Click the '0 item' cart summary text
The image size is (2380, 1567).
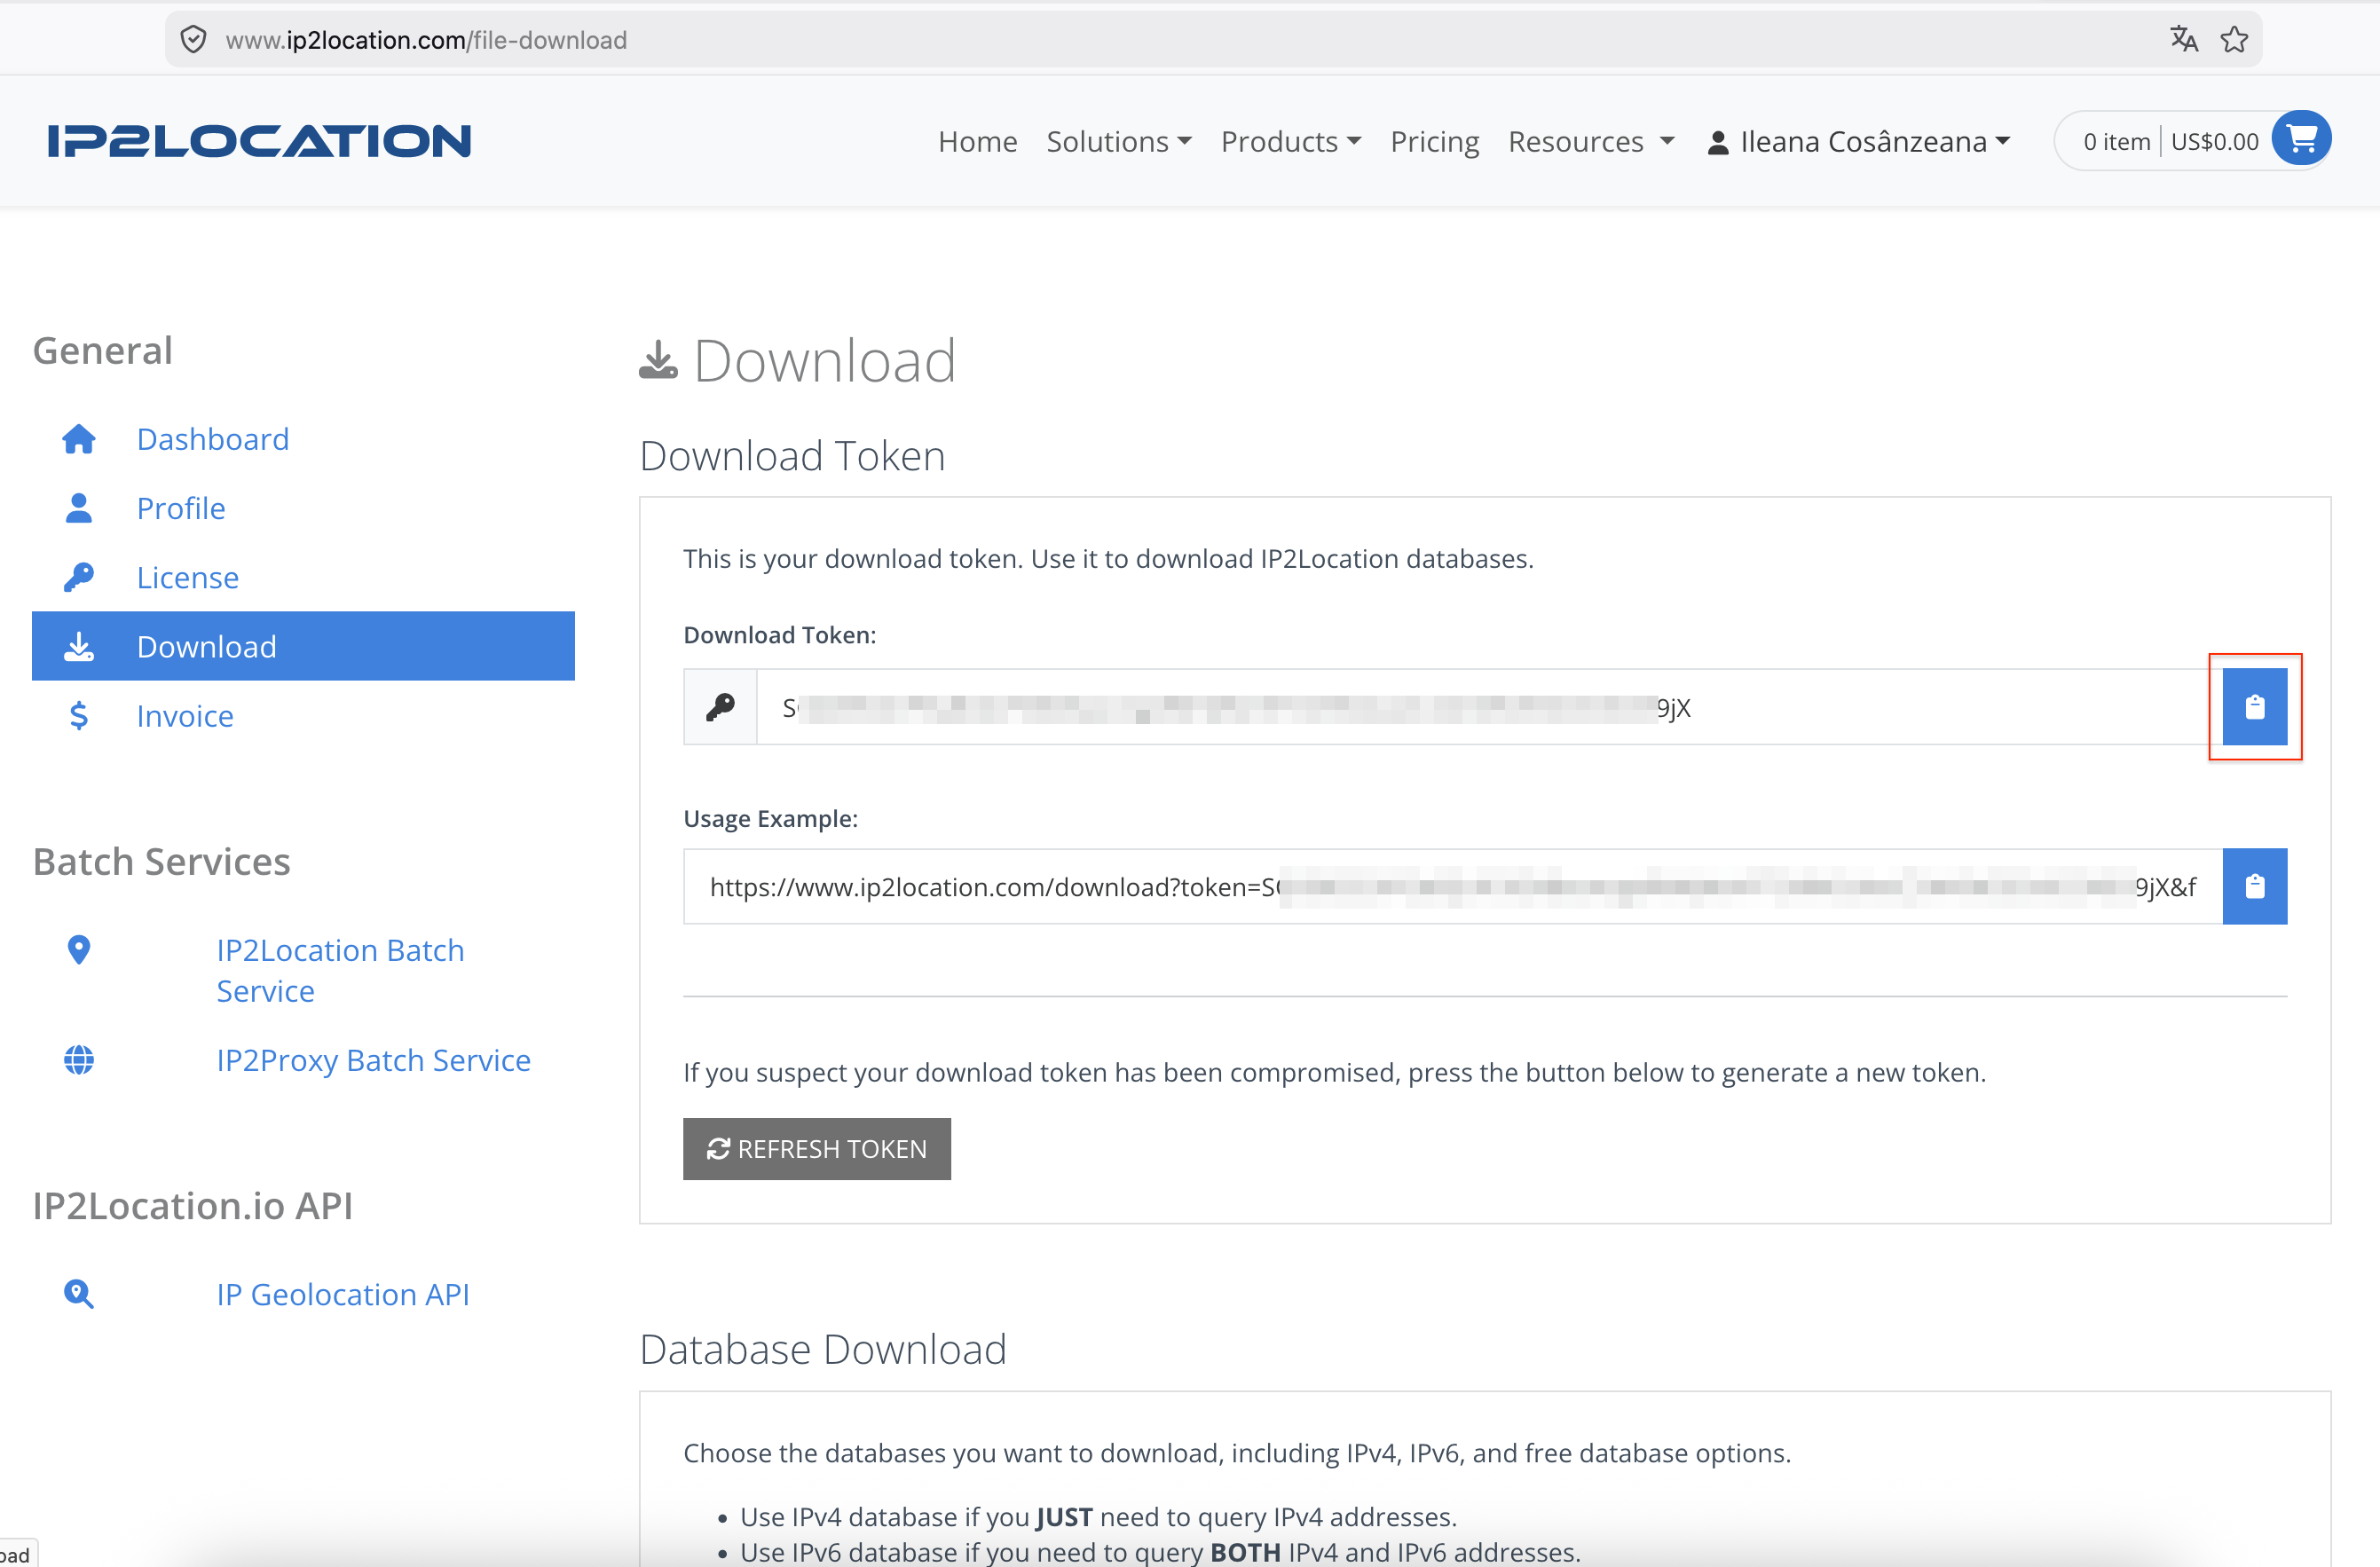[x=2116, y=142]
